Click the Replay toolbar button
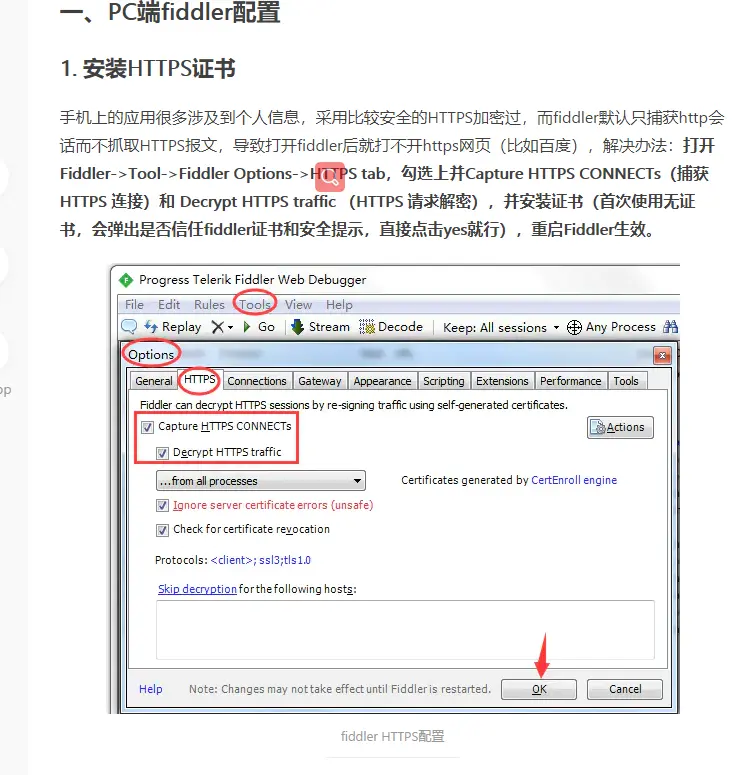Screen dimensions: 756x775 tap(172, 327)
